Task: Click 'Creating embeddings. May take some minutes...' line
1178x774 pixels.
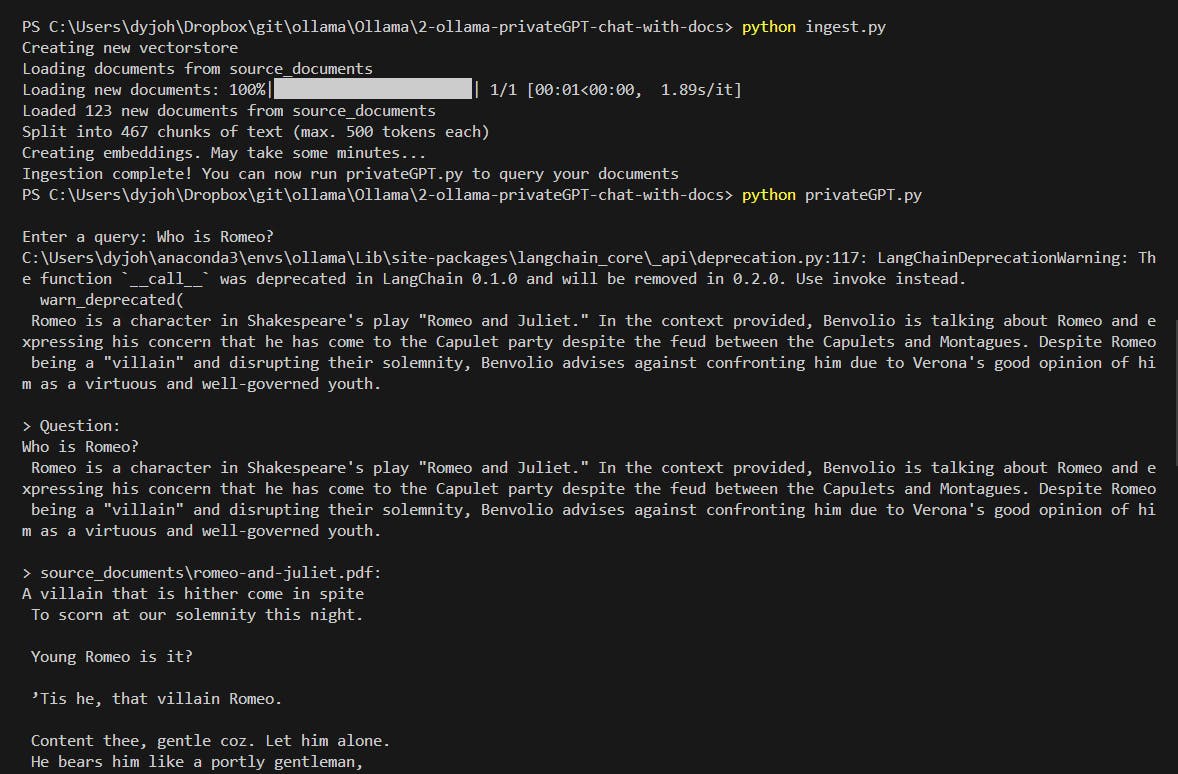Action: click(224, 153)
